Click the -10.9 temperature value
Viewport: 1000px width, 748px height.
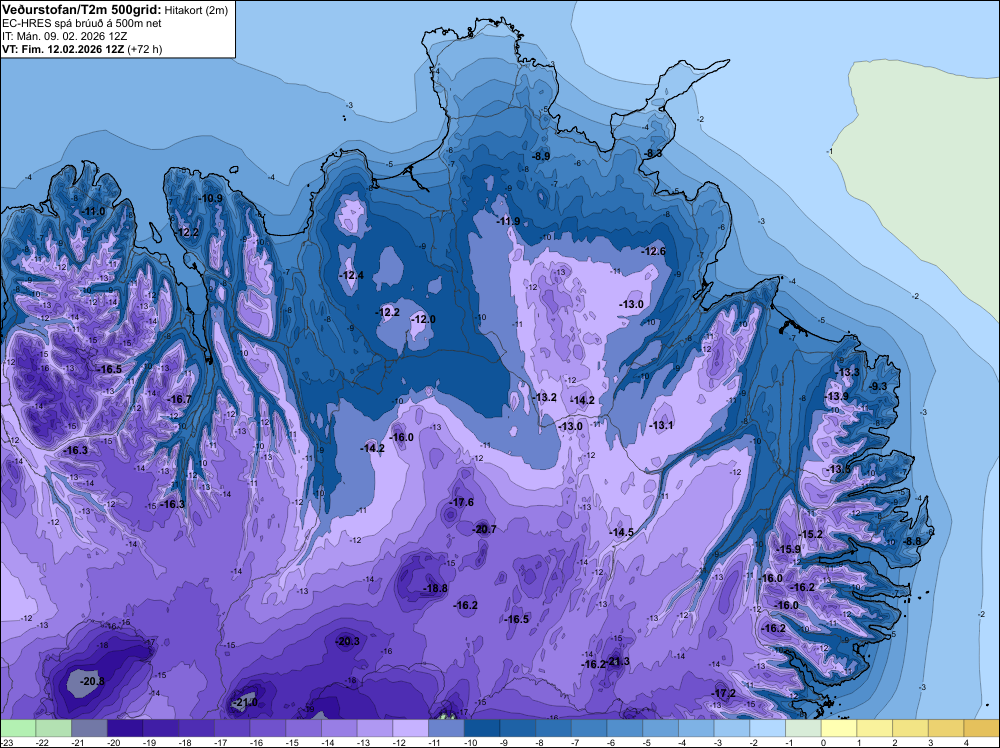(x=210, y=198)
